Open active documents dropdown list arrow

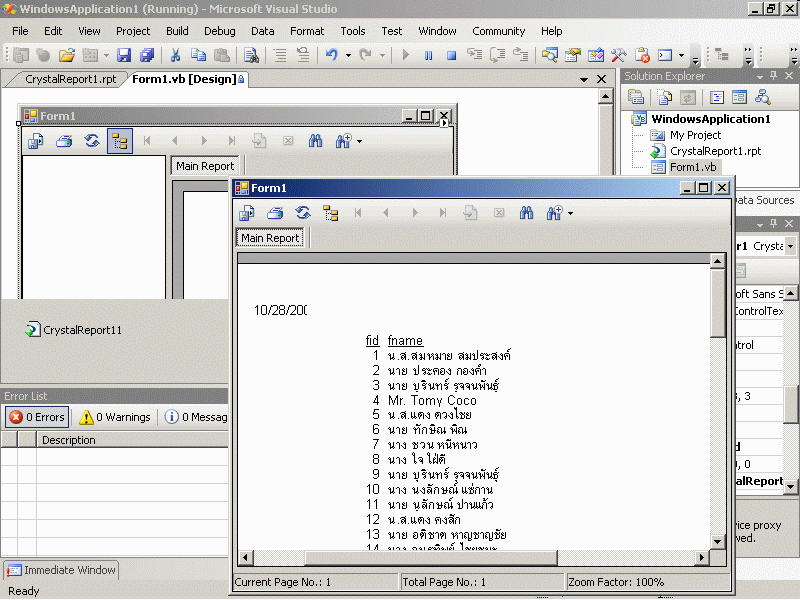584,79
